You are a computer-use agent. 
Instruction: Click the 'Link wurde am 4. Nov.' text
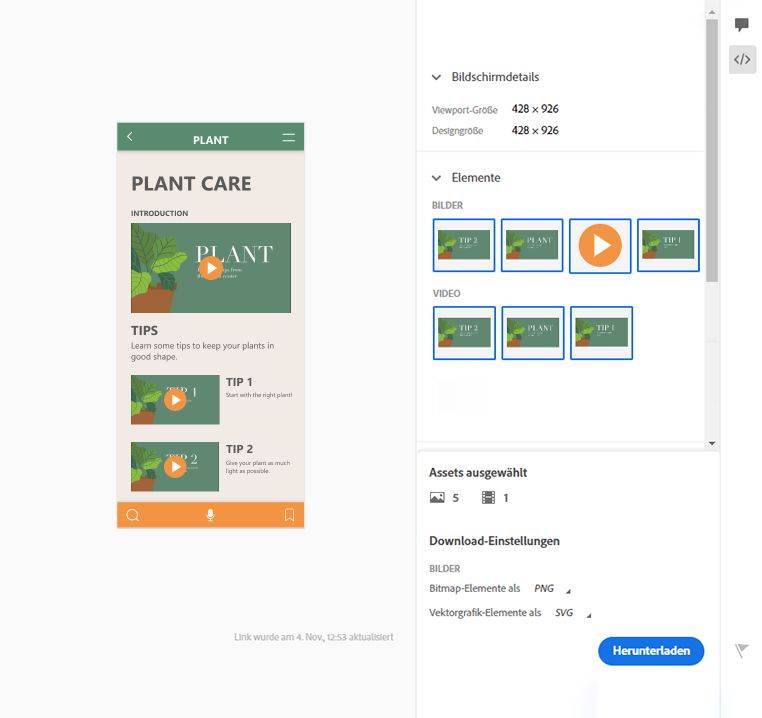(313, 637)
